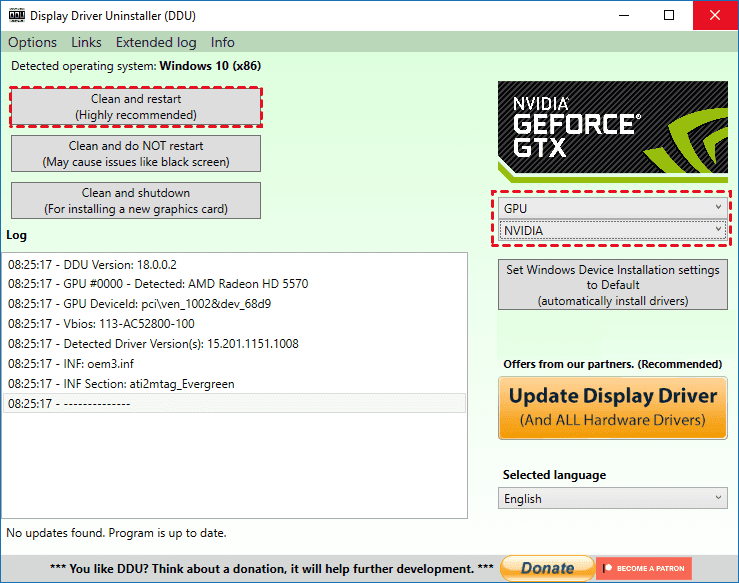Click the Update Display Driver banner
The width and height of the screenshot is (739, 583).
(613, 407)
